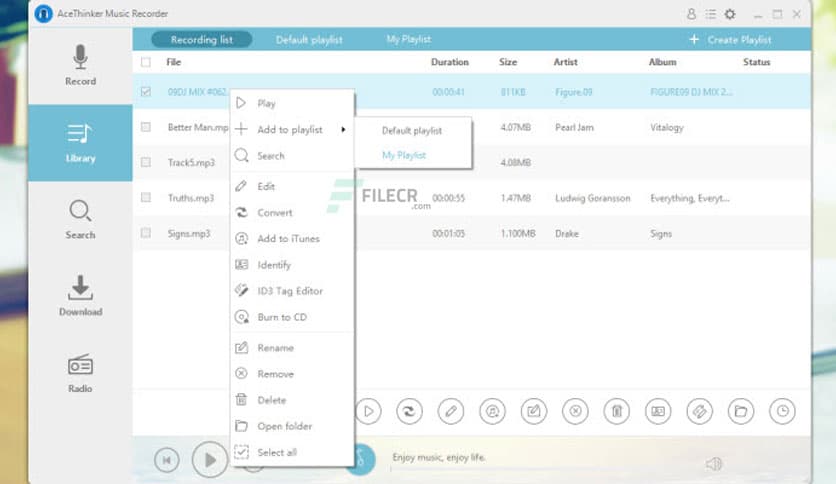The width and height of the screenshot is (836, 484).
Task: Open the list menu icon in title bar
Action: click(710, 14)
